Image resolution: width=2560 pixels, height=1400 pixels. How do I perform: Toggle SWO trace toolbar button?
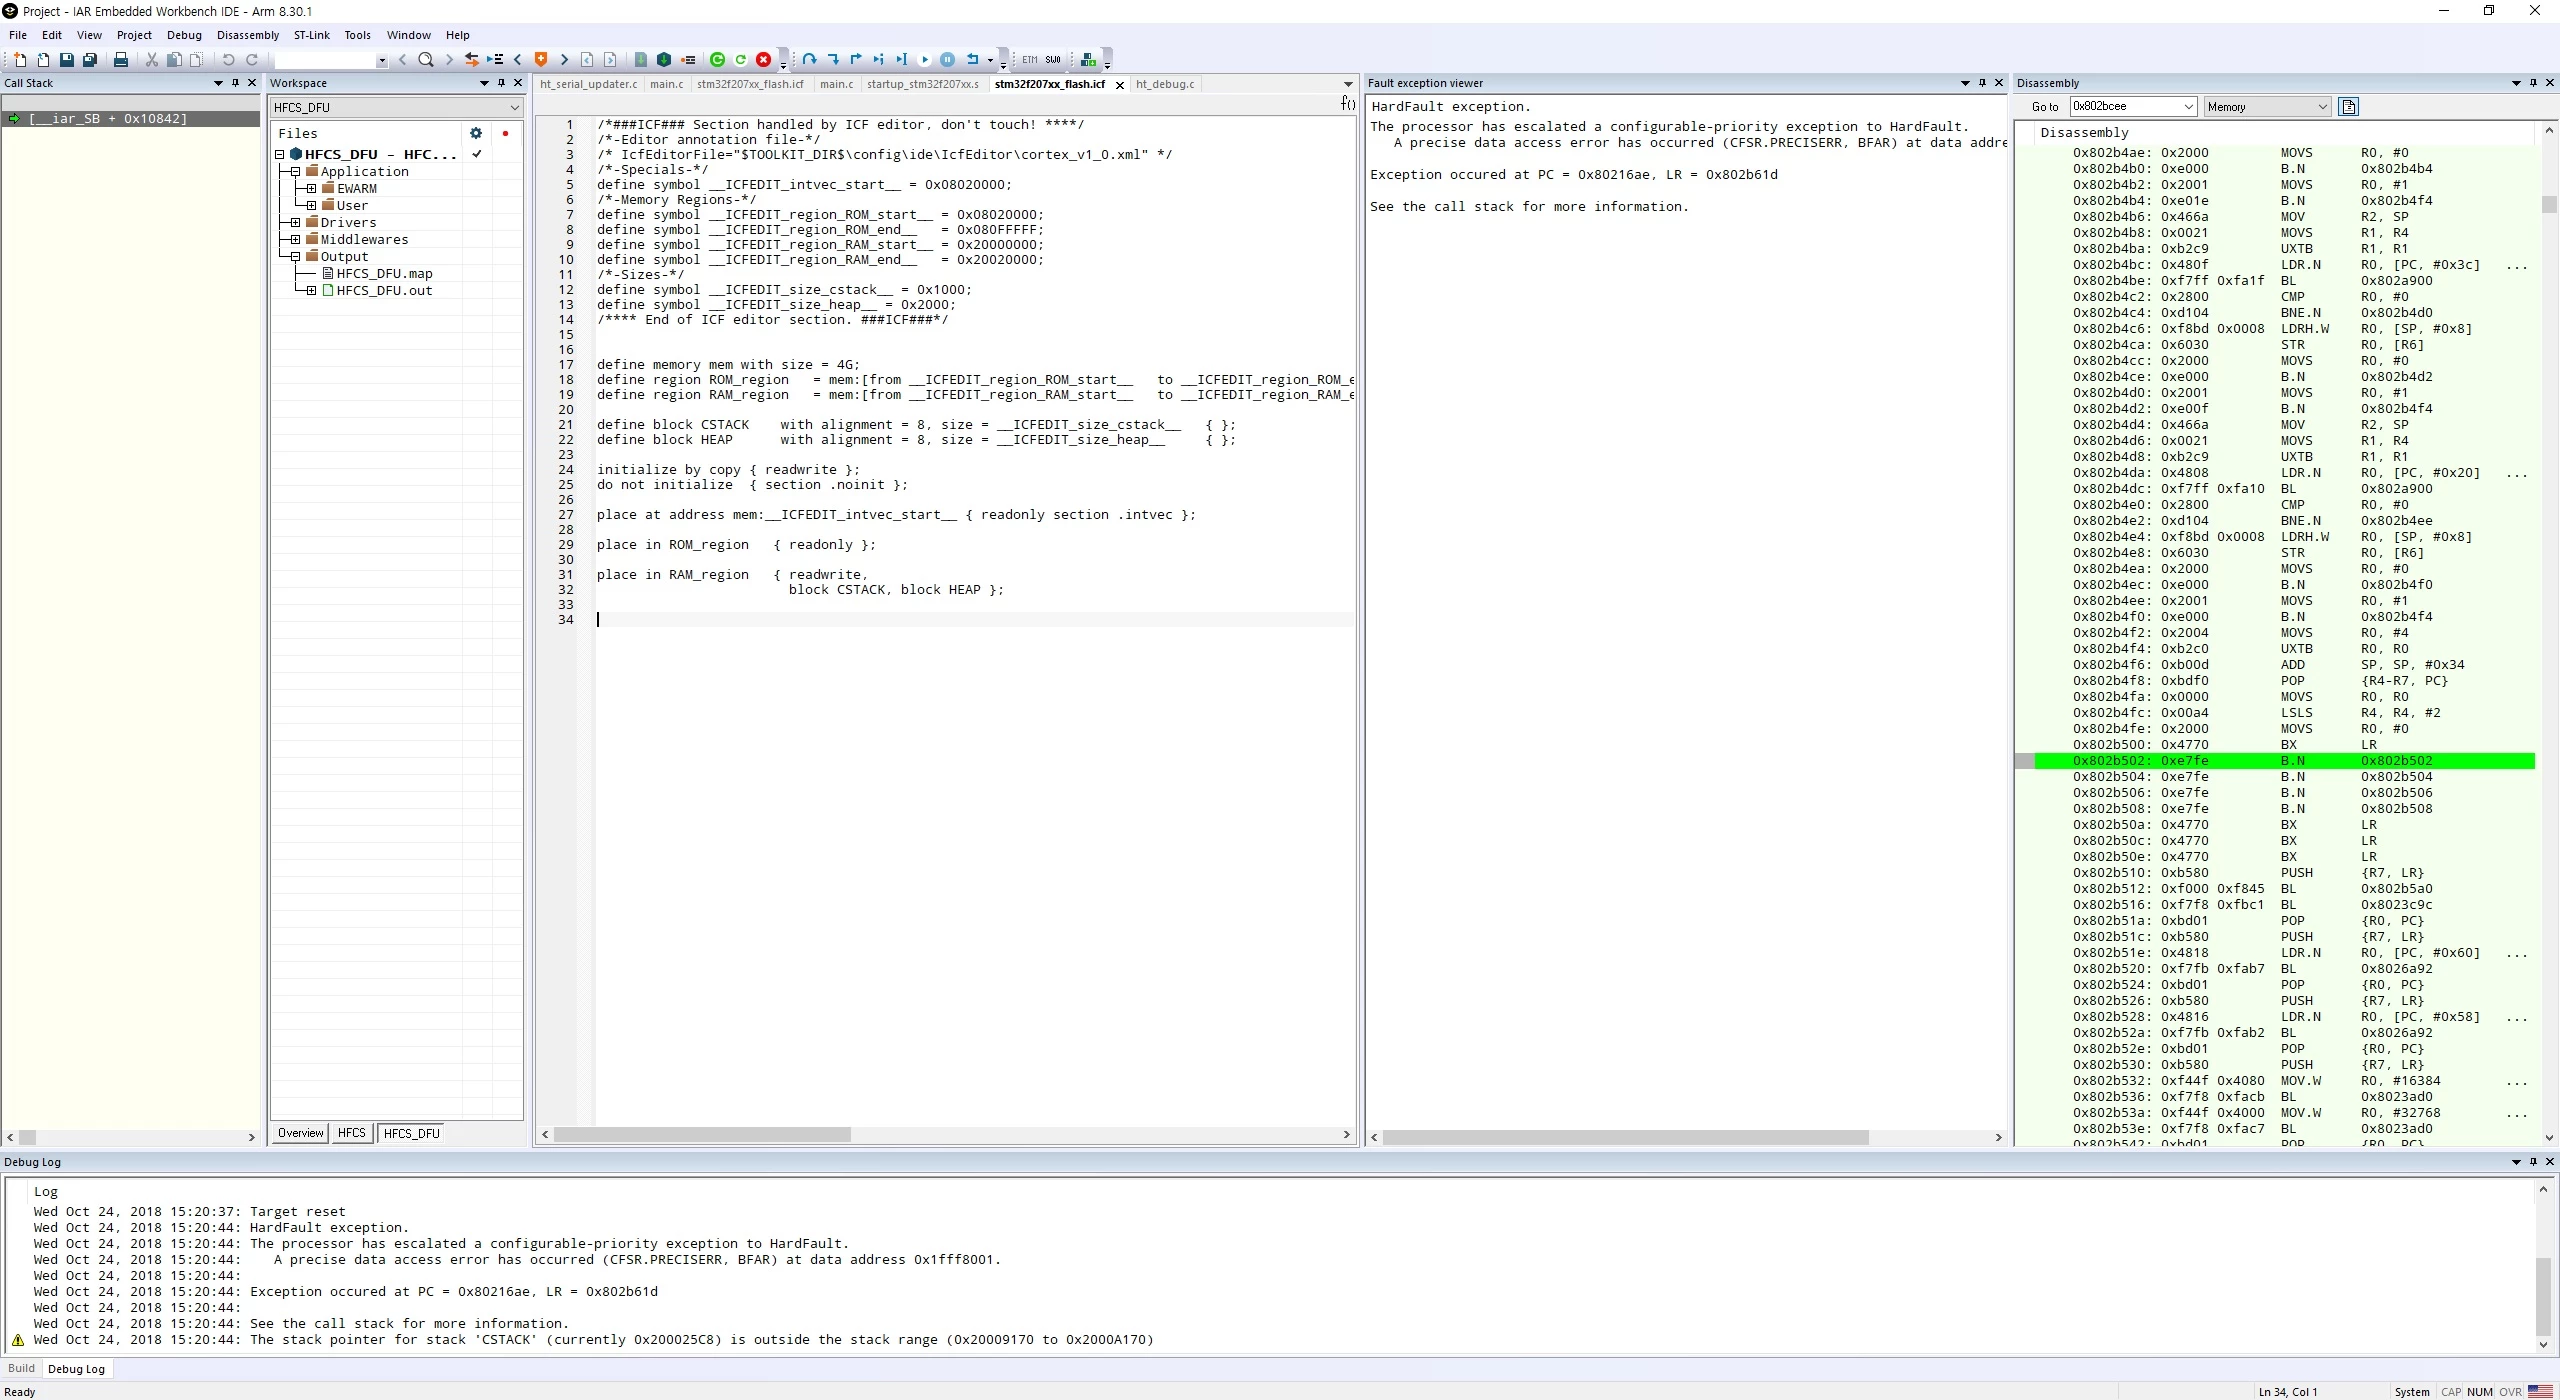point(1053,60)
